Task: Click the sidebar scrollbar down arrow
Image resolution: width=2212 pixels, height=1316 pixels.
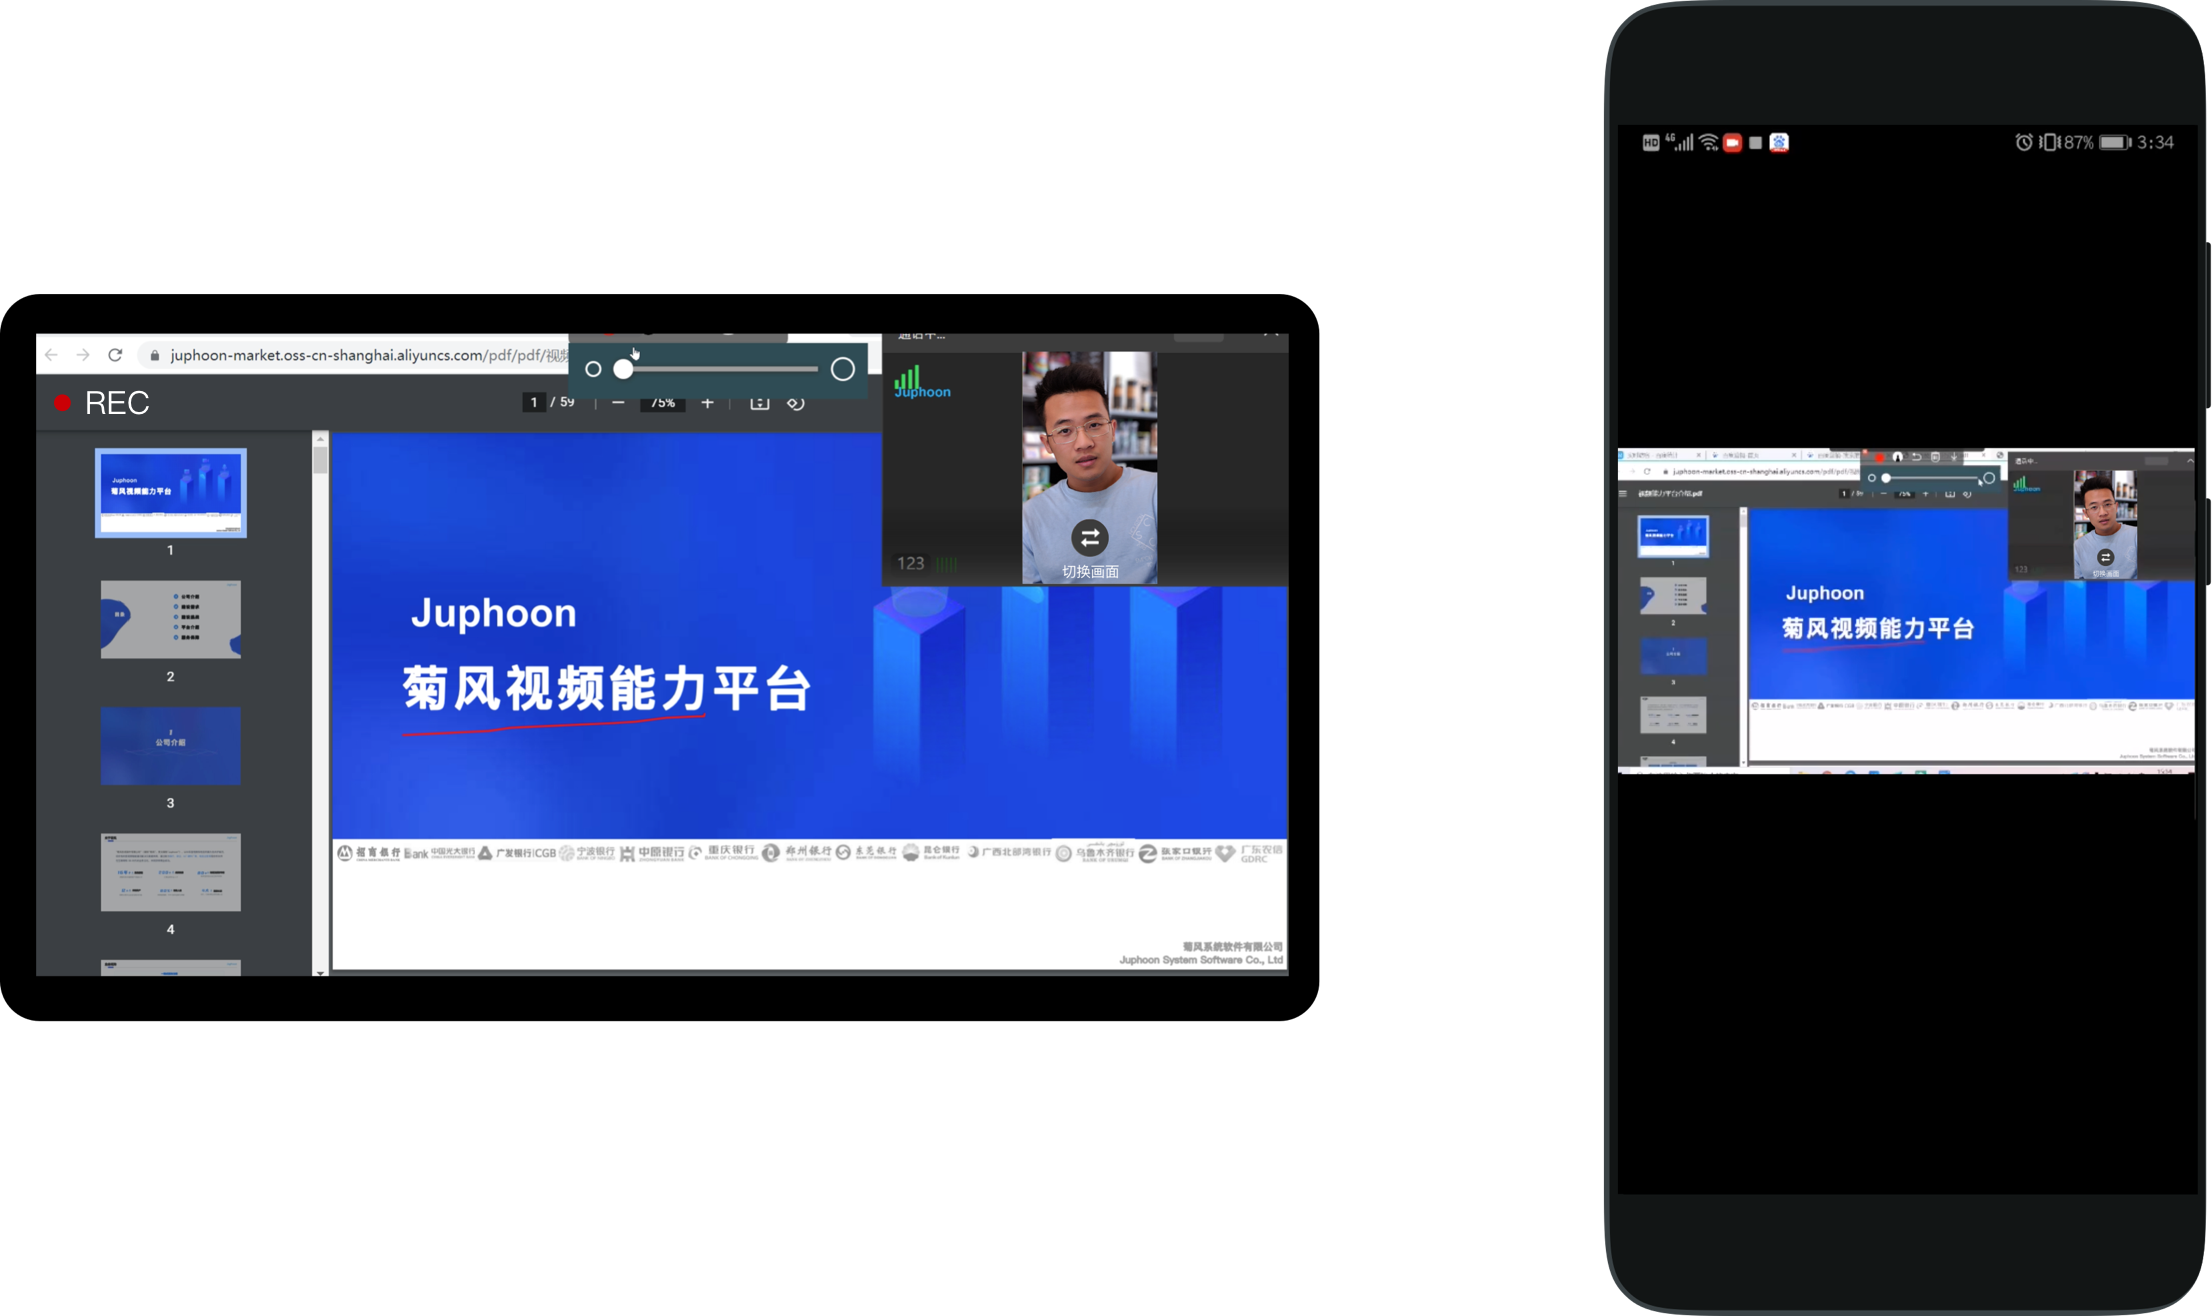Action: pos(320,971)
